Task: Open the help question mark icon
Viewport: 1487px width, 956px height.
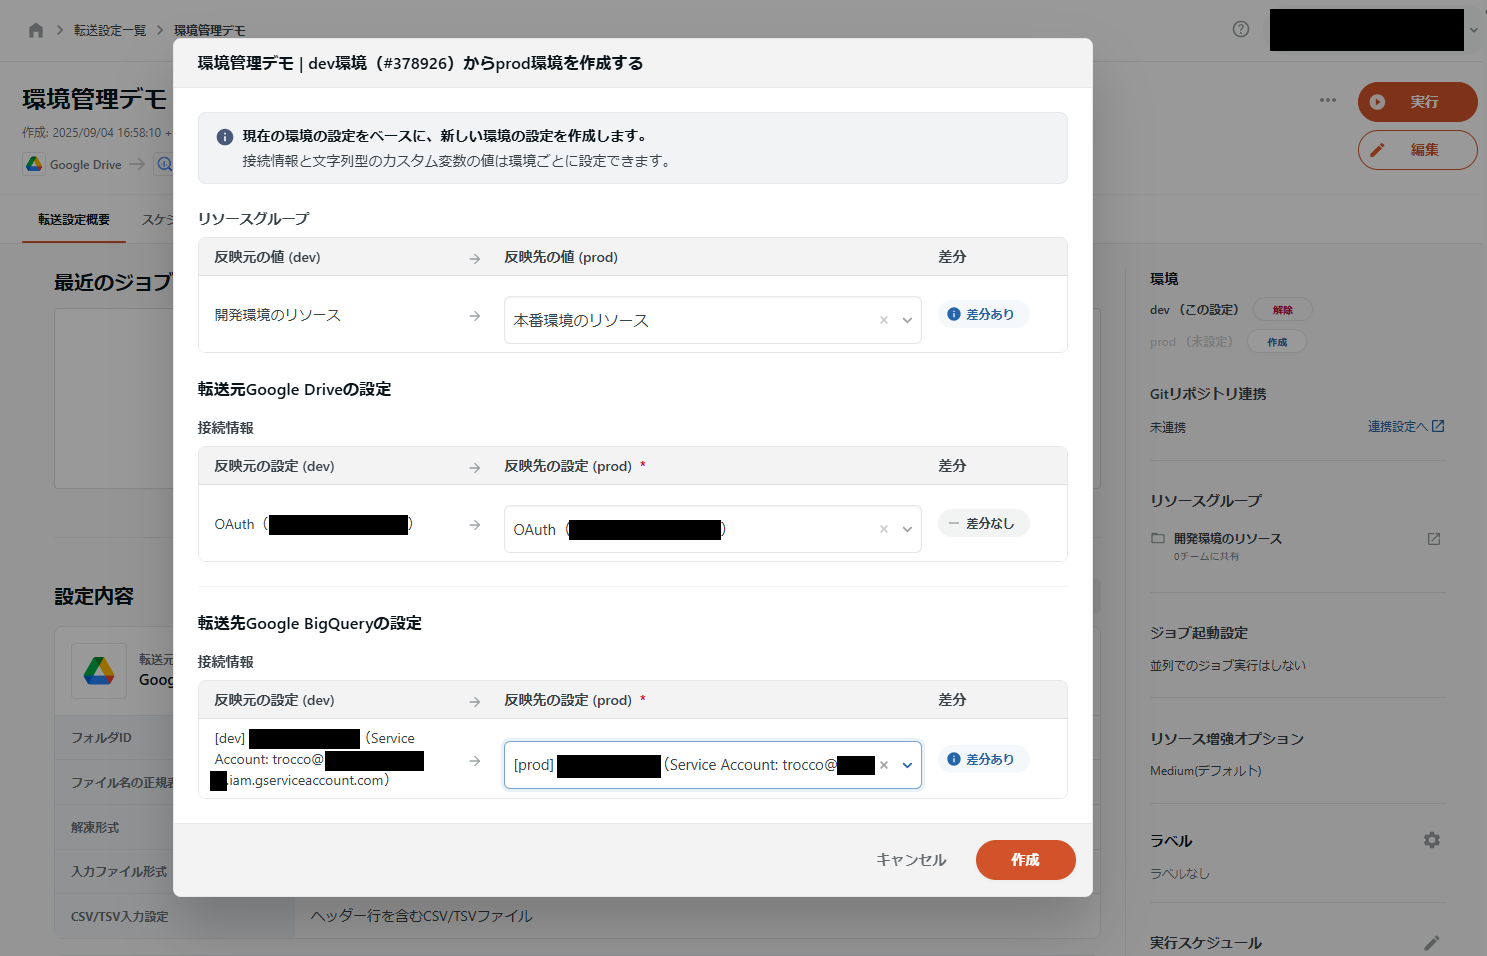Action: pos(1241,29)
